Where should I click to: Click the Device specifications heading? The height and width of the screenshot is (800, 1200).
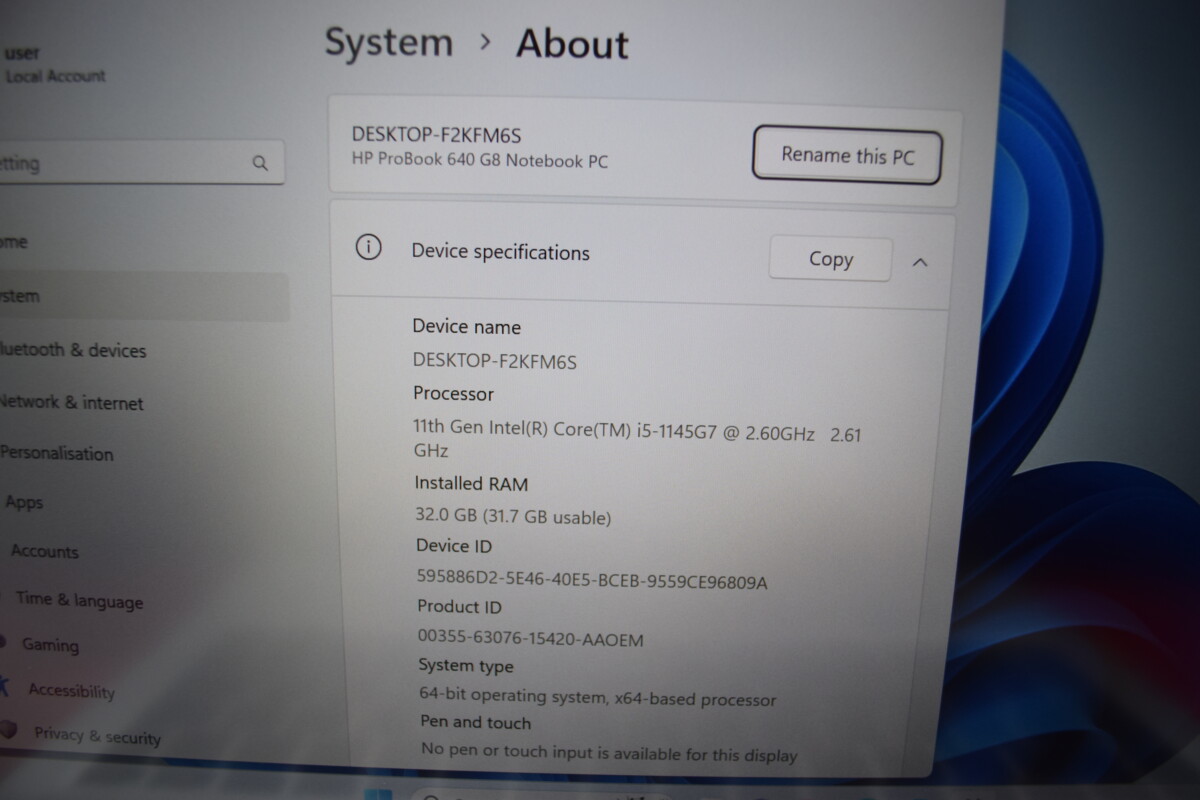[501, 252]
